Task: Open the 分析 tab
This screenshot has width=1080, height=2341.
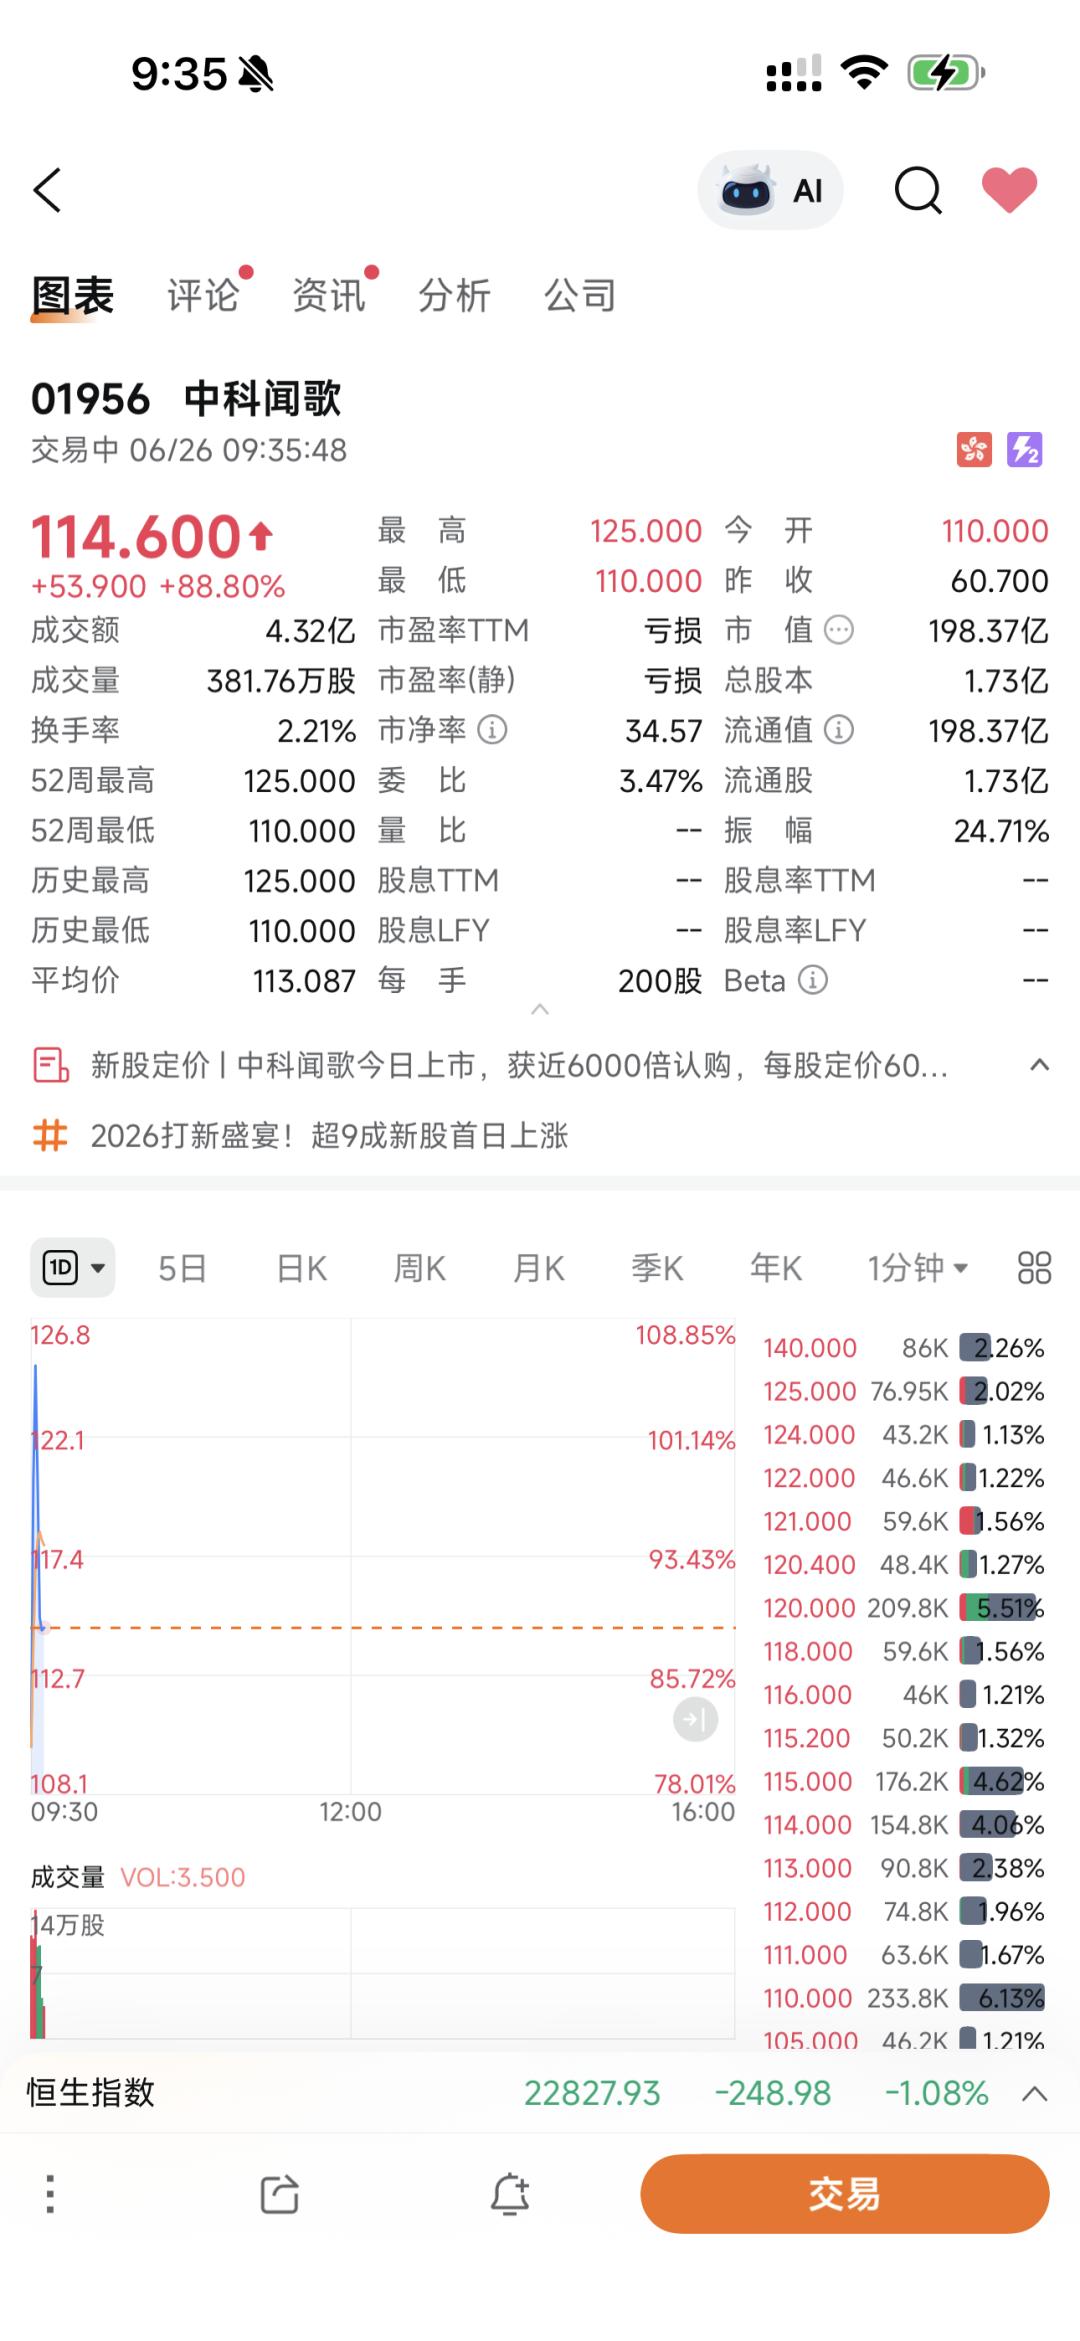Action: point(454,296)
